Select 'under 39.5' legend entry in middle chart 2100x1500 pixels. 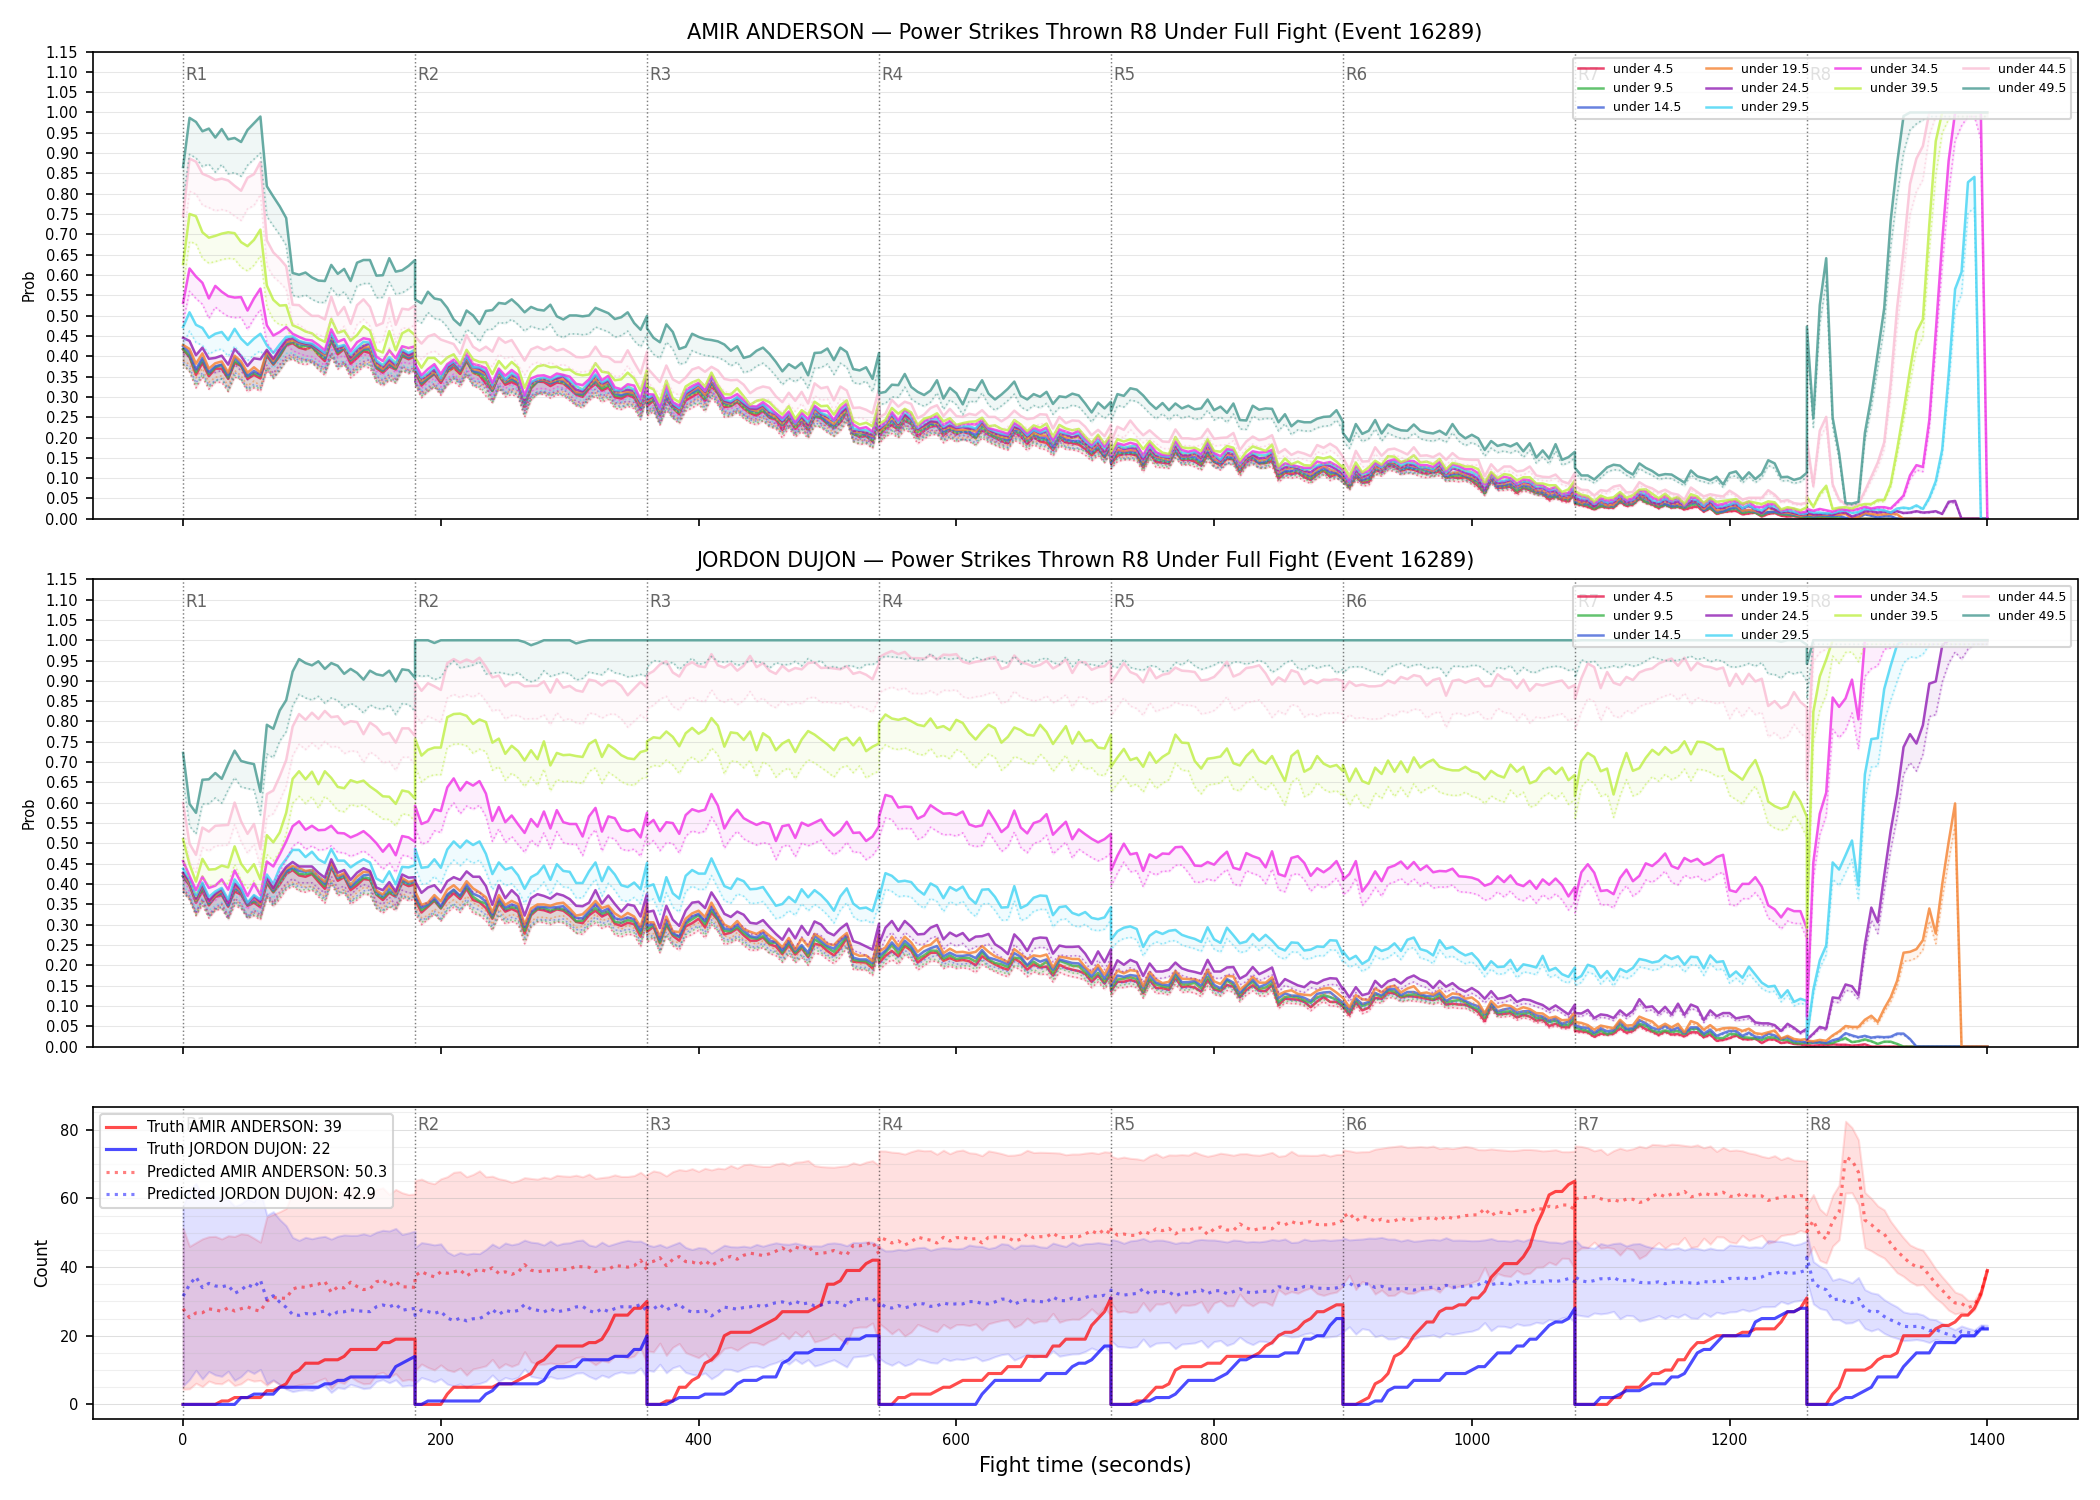coord(1886,616)
